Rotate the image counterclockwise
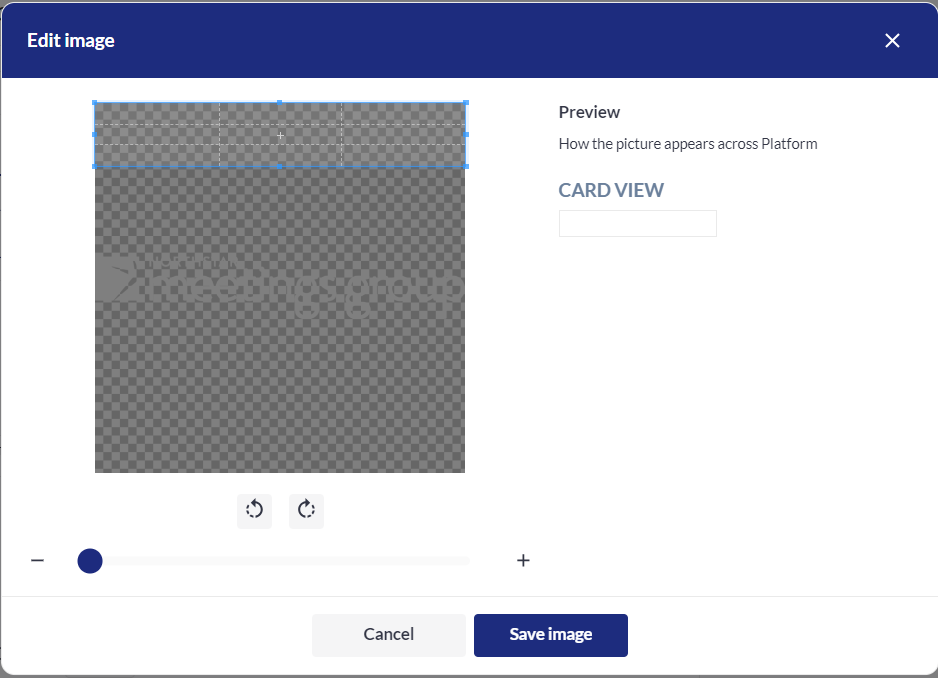This screenshot has height=678, width=938. (x=254, y=510)
